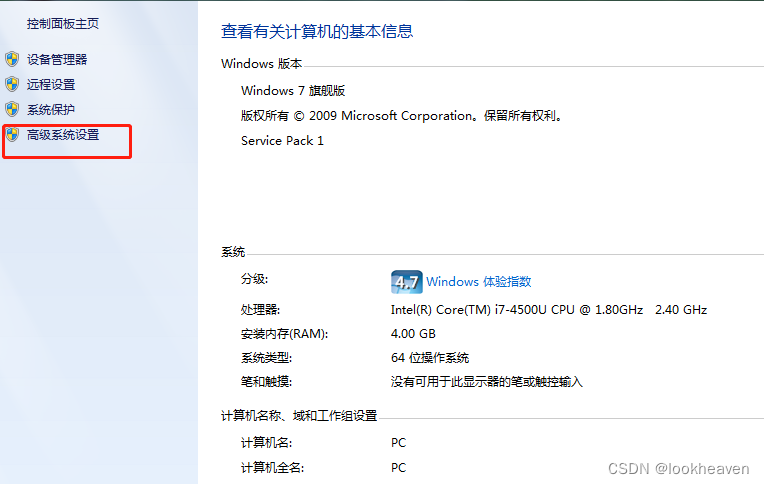764x484 pixels.
Task: Click the 计算机全名: label
Action: point(272,468)
